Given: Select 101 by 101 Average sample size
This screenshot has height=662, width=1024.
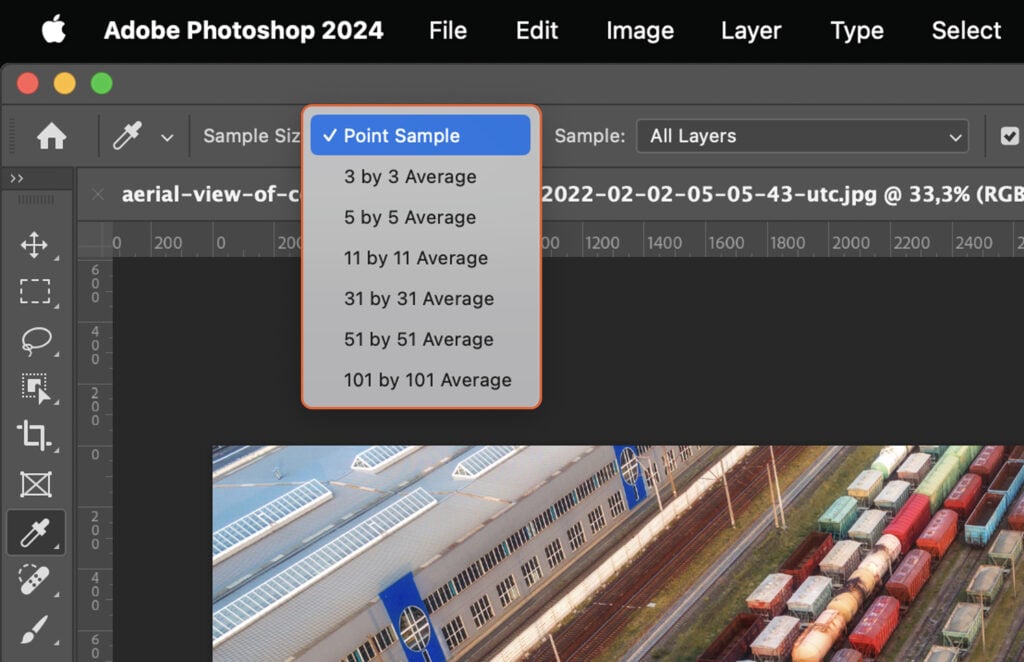Looking at the screenshot, I should tap(427, 380).
